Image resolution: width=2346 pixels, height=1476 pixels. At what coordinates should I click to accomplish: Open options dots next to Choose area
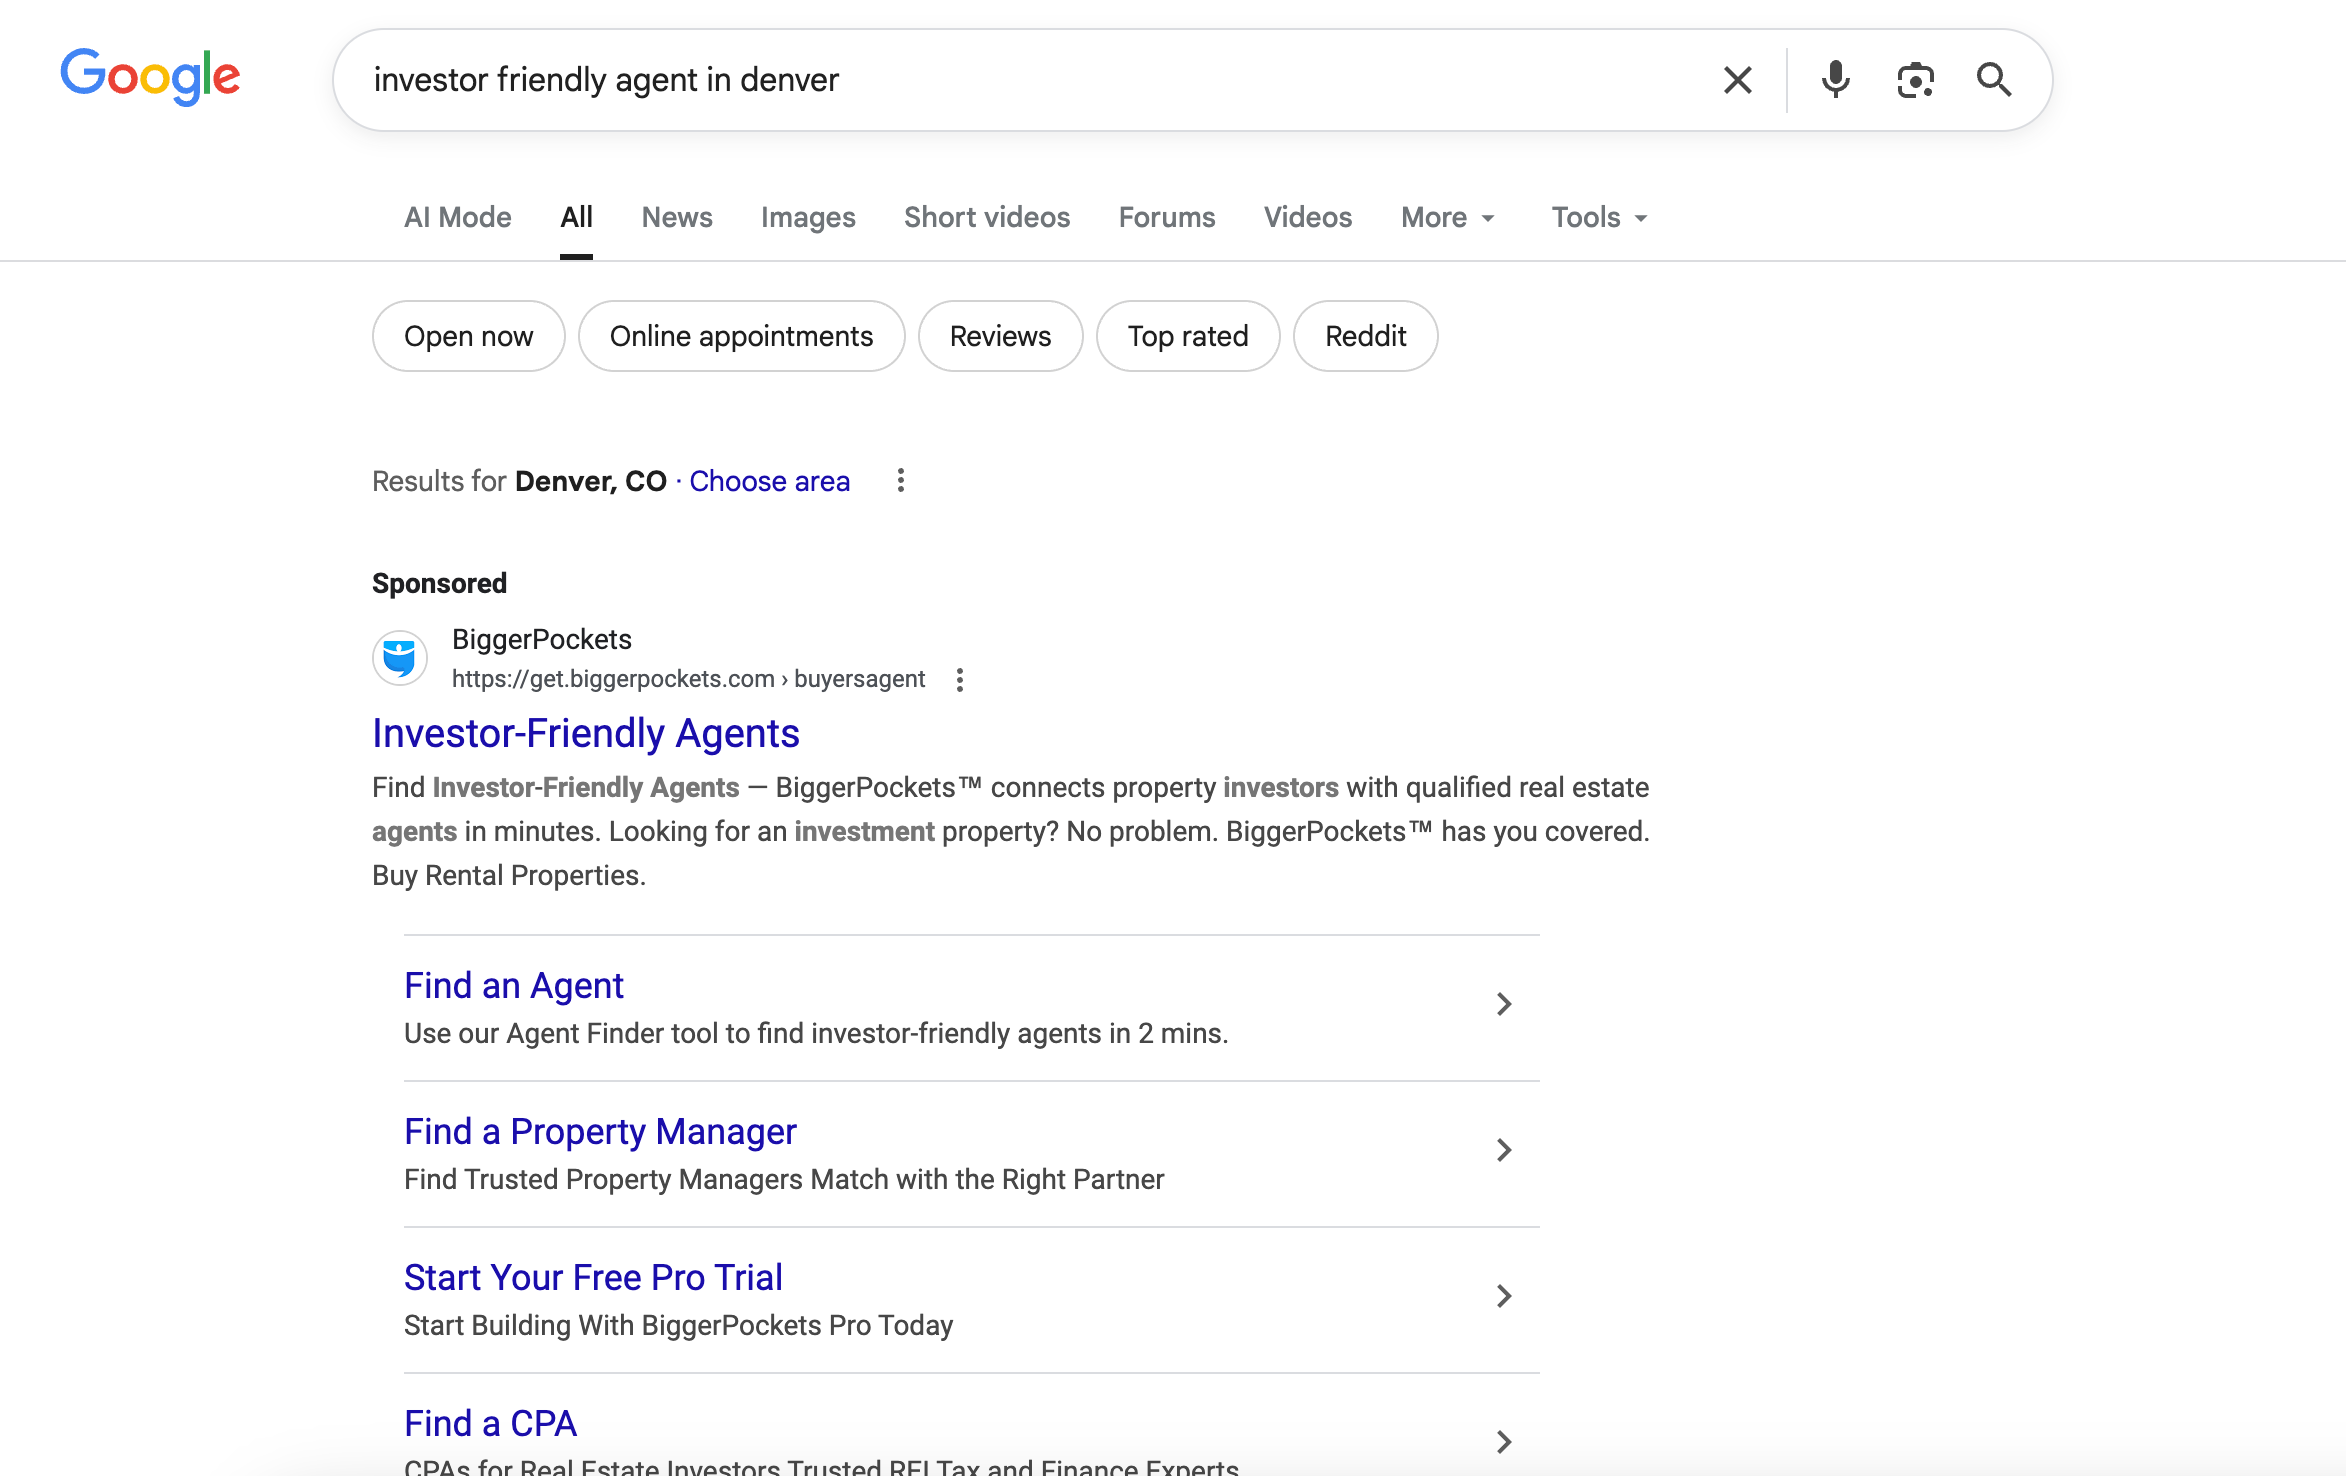901,481
